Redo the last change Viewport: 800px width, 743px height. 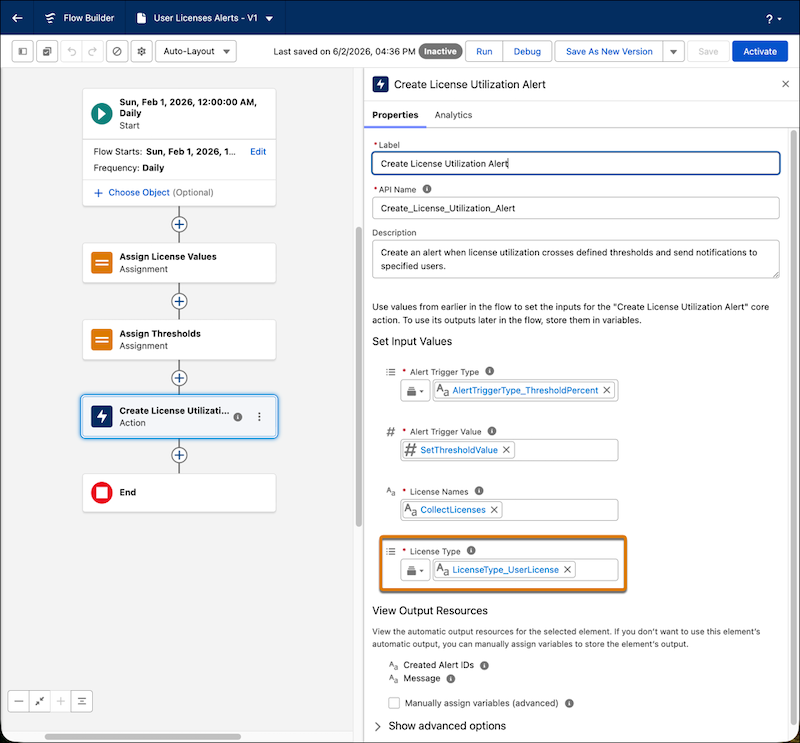coord(92,52)
